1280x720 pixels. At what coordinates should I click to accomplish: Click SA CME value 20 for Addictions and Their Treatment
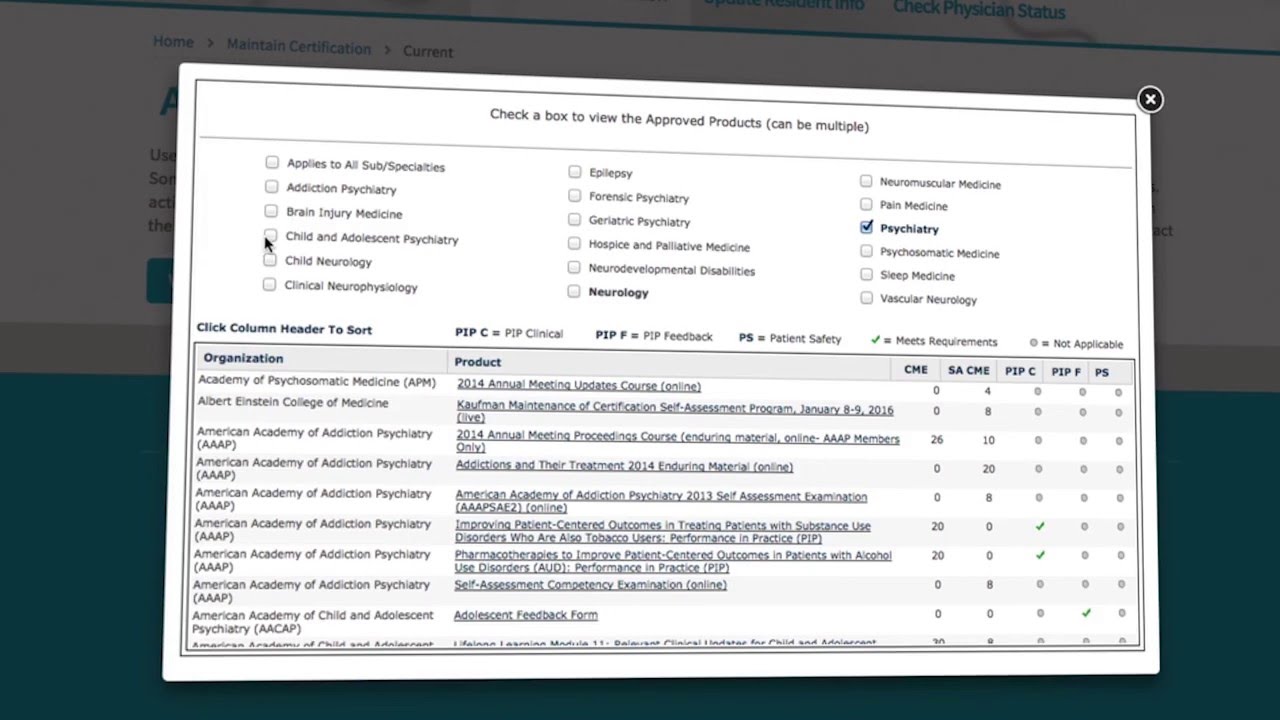pos(989,469)
